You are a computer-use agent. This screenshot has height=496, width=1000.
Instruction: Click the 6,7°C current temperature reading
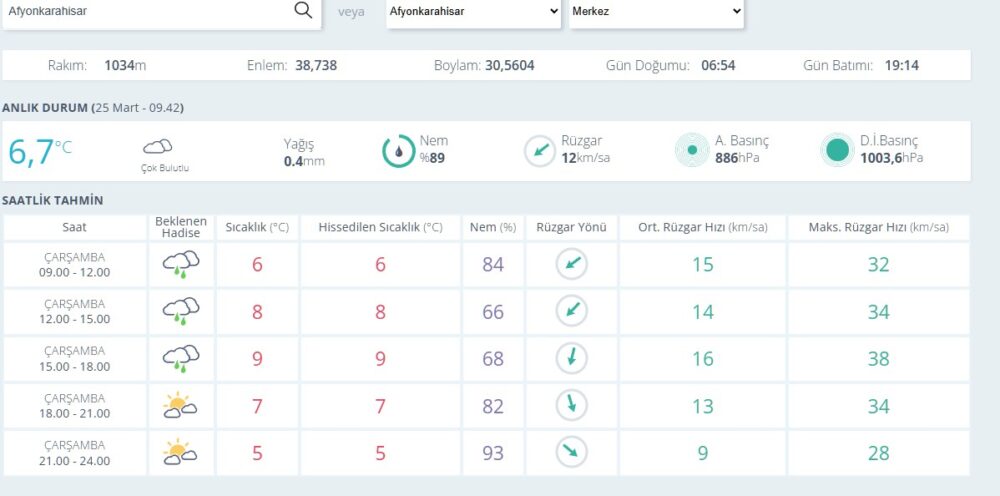click(x=40, y=151)
